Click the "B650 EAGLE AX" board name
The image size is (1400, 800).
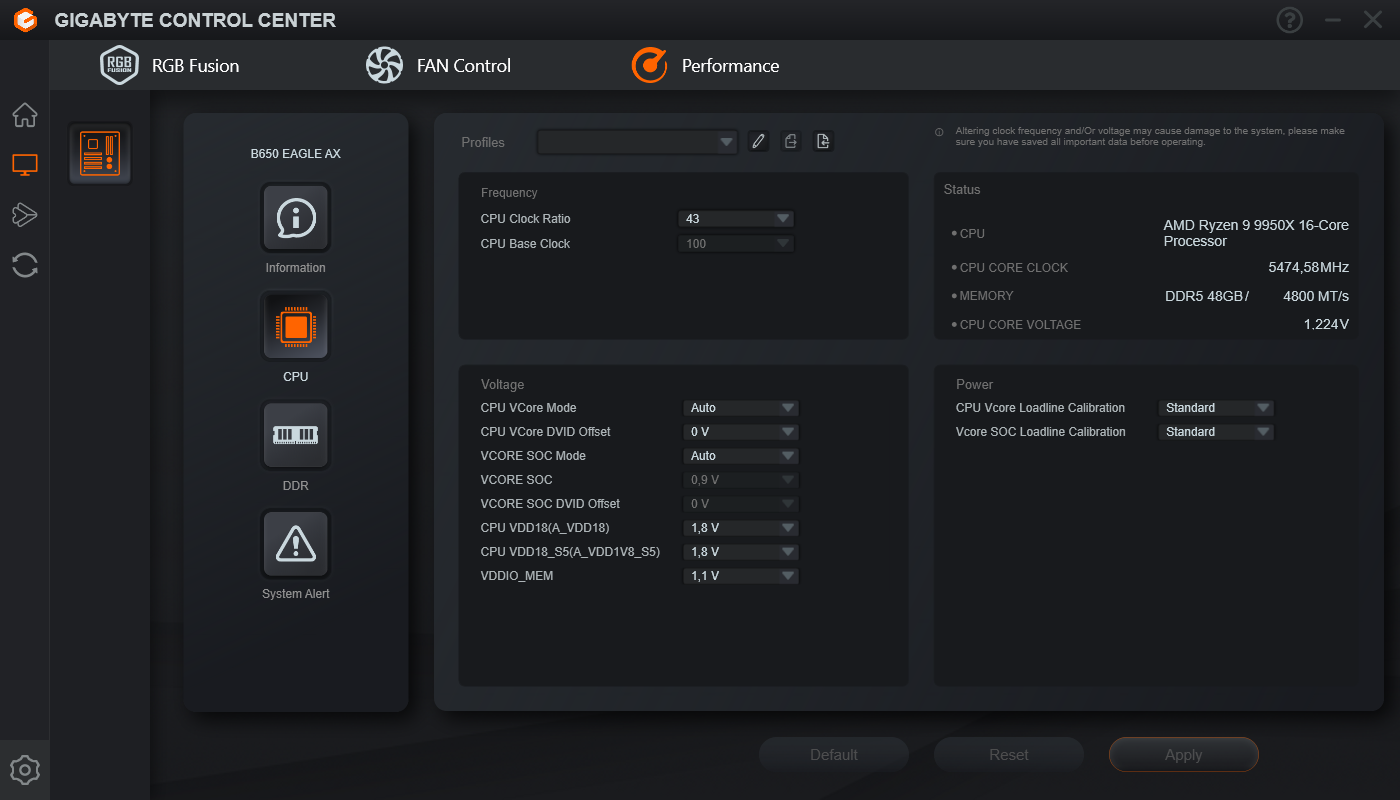click(295, 154)
